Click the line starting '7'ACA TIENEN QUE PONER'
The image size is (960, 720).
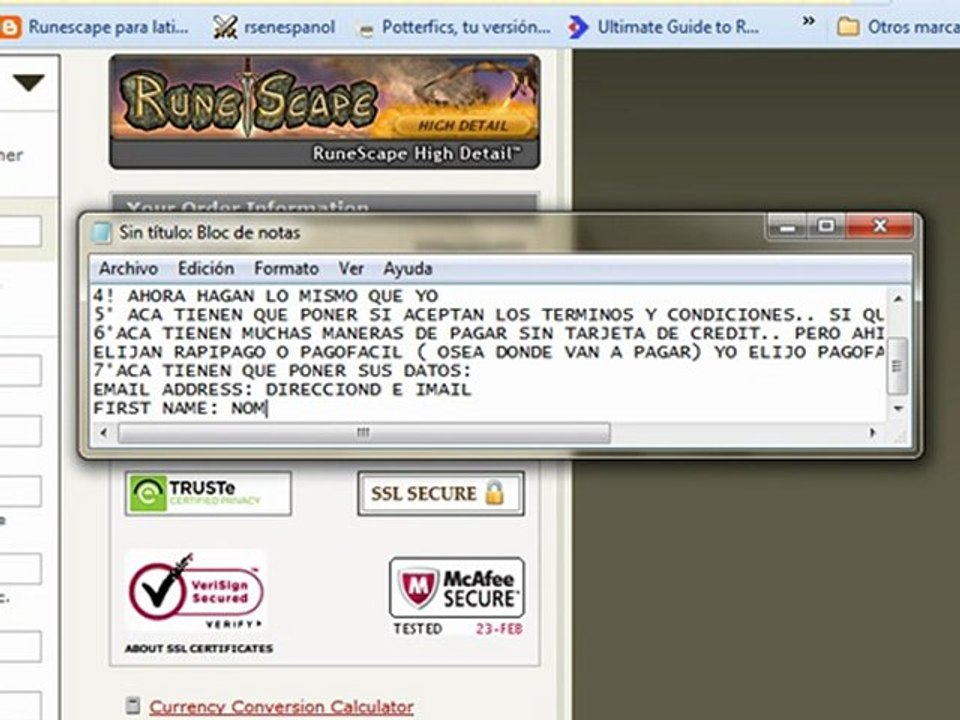282,371
